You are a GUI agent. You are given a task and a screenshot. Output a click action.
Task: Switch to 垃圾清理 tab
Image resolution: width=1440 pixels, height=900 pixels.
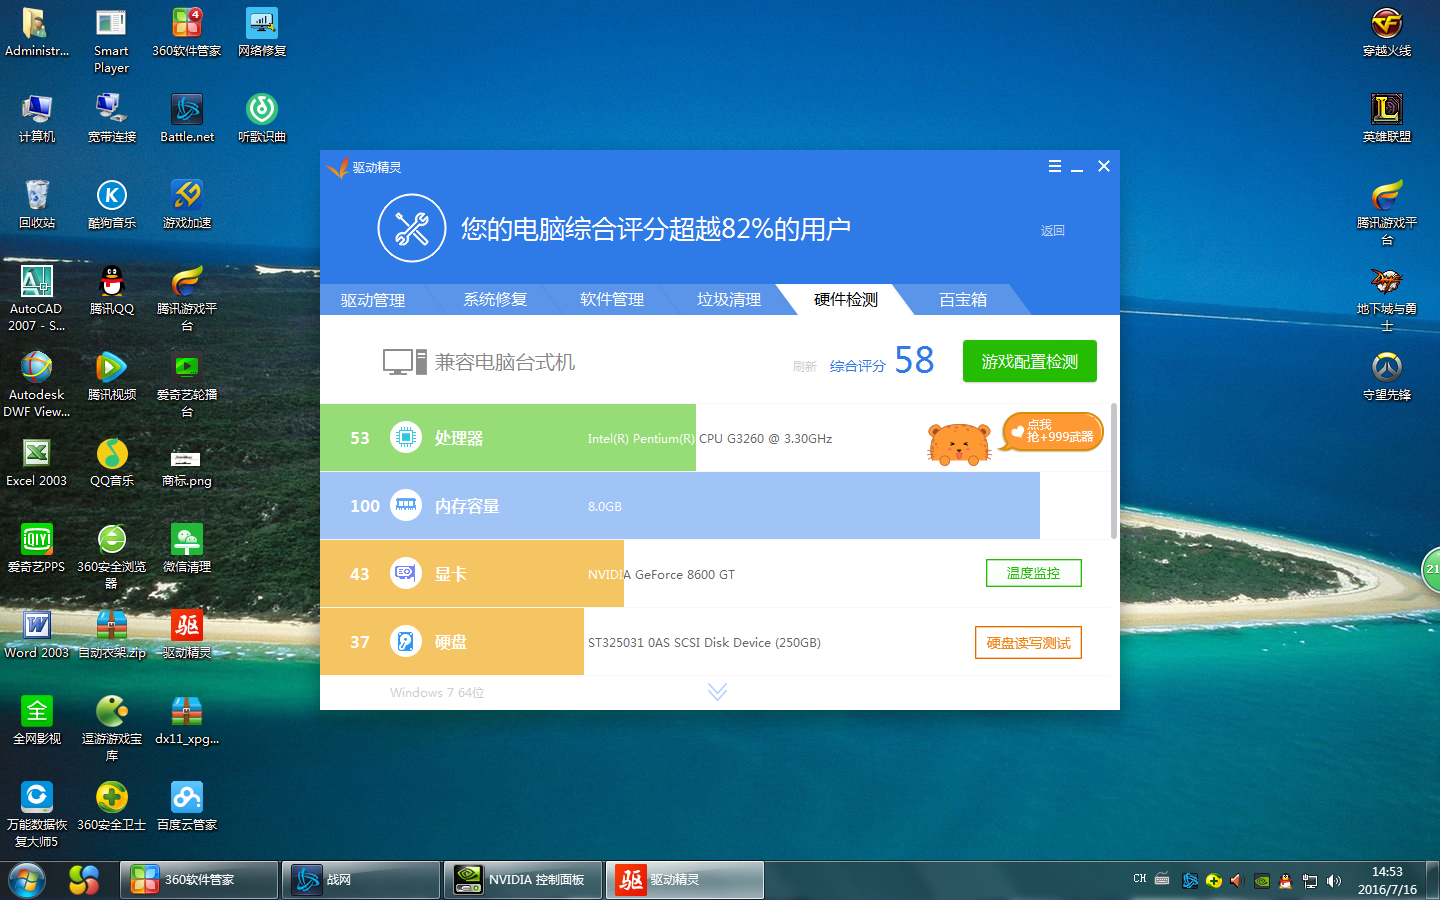coord(729,299)
